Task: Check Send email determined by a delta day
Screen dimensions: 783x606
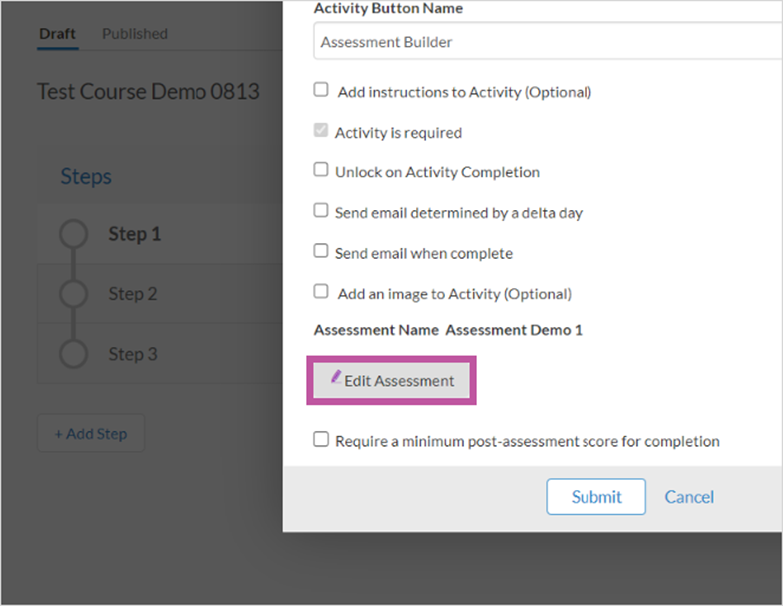Action: pos(321,210)
